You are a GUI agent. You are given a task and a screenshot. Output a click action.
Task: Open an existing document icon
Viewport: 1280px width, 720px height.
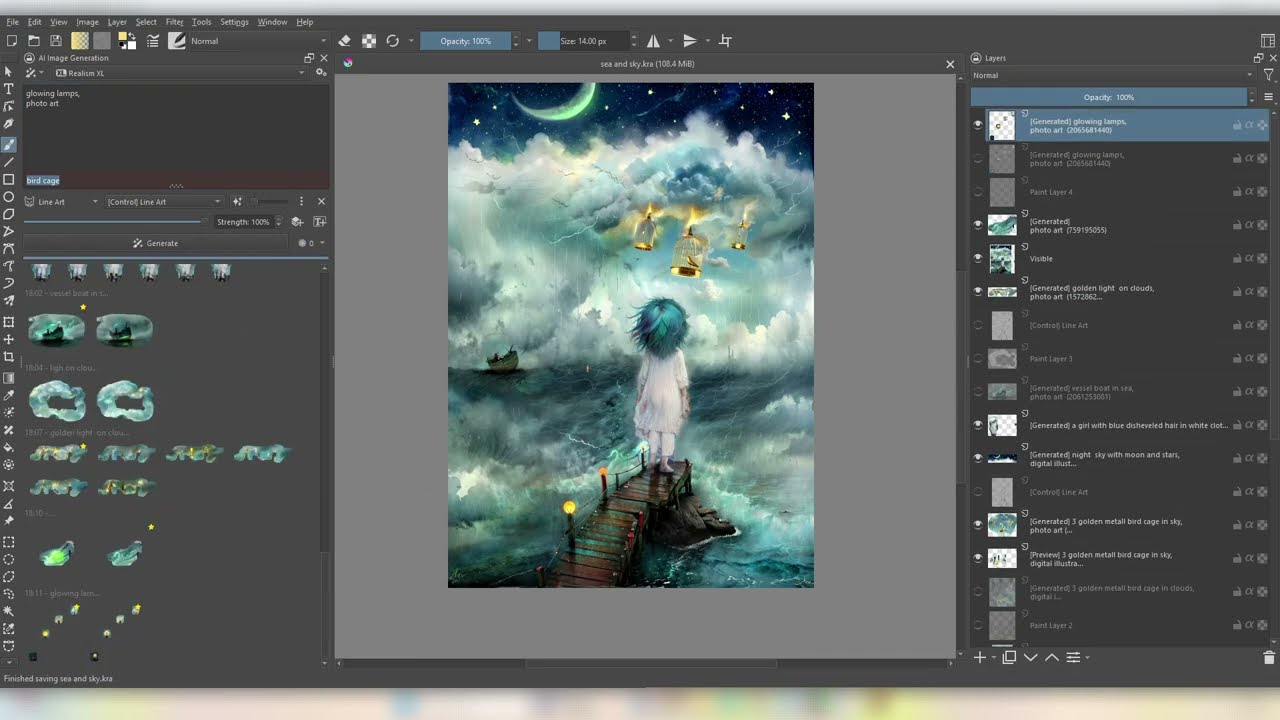(x=33, y=41)
